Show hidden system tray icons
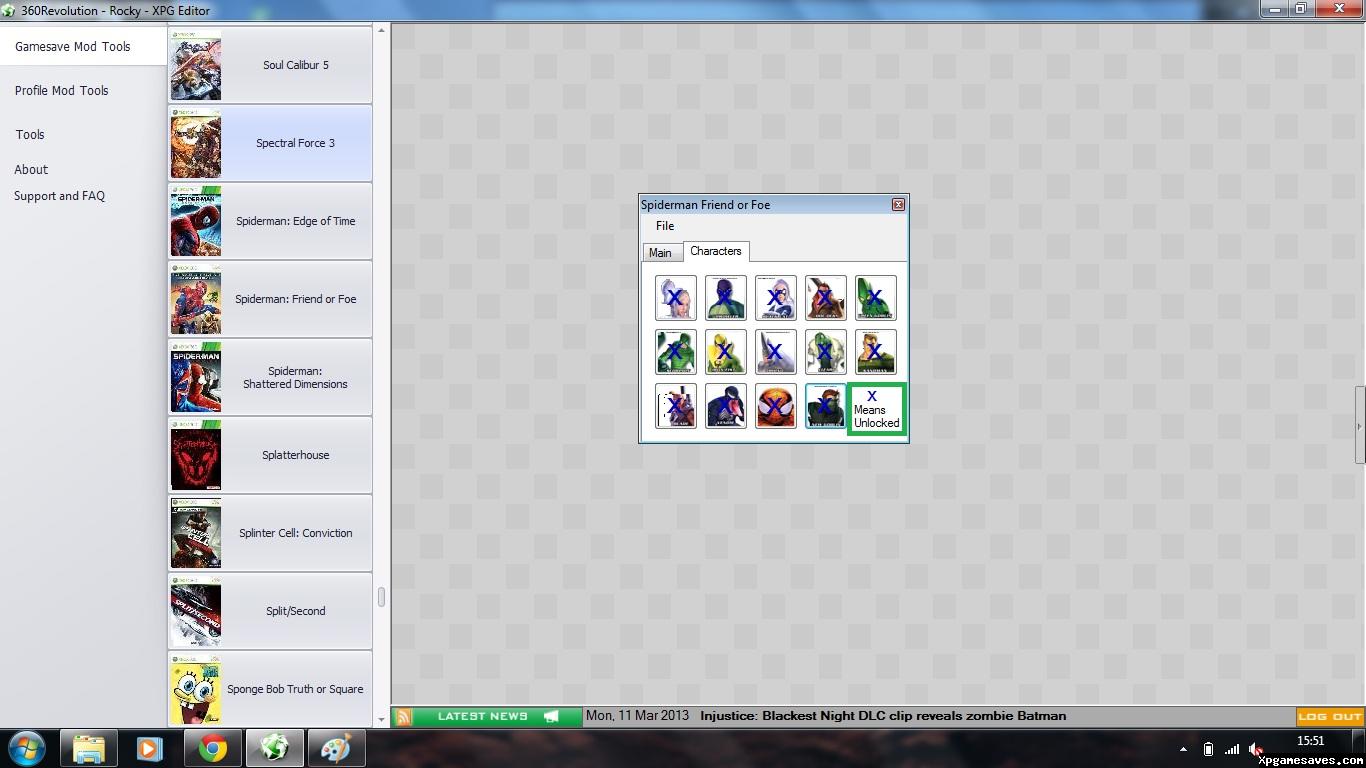1366x768 pixels. [x=1183, y=749]
